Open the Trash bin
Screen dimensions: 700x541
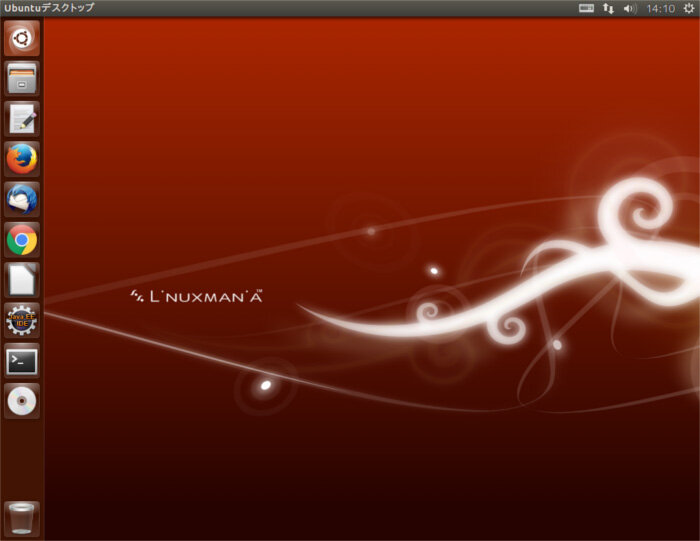coord(22,519)
